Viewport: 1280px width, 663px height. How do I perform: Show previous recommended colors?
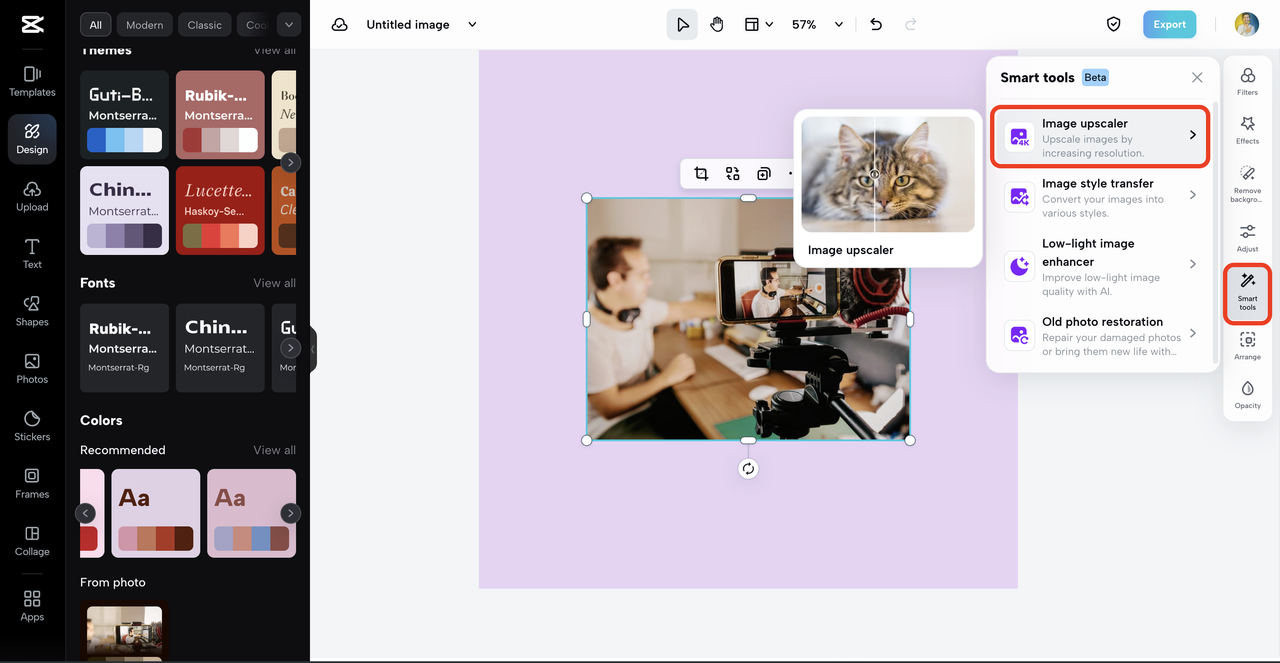pos(86,513)
